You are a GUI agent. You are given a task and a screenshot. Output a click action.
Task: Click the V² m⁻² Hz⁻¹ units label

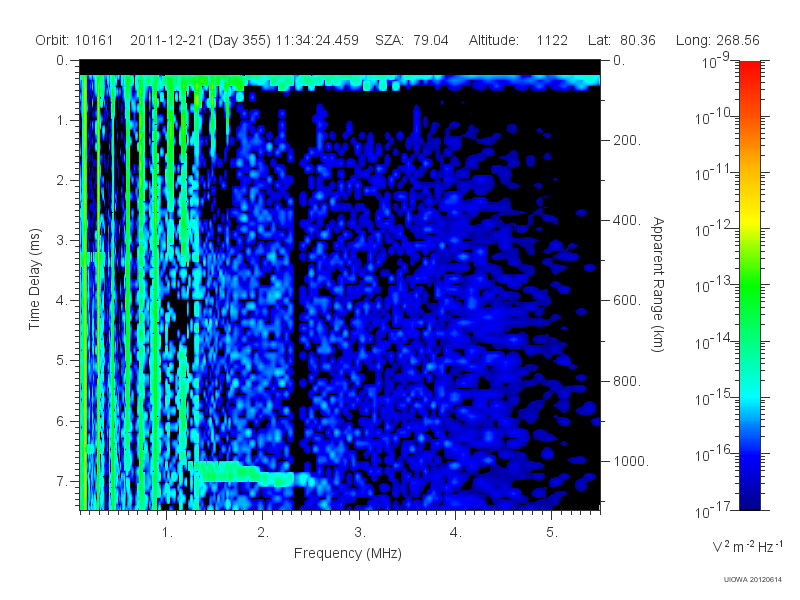tap(747, 546)
